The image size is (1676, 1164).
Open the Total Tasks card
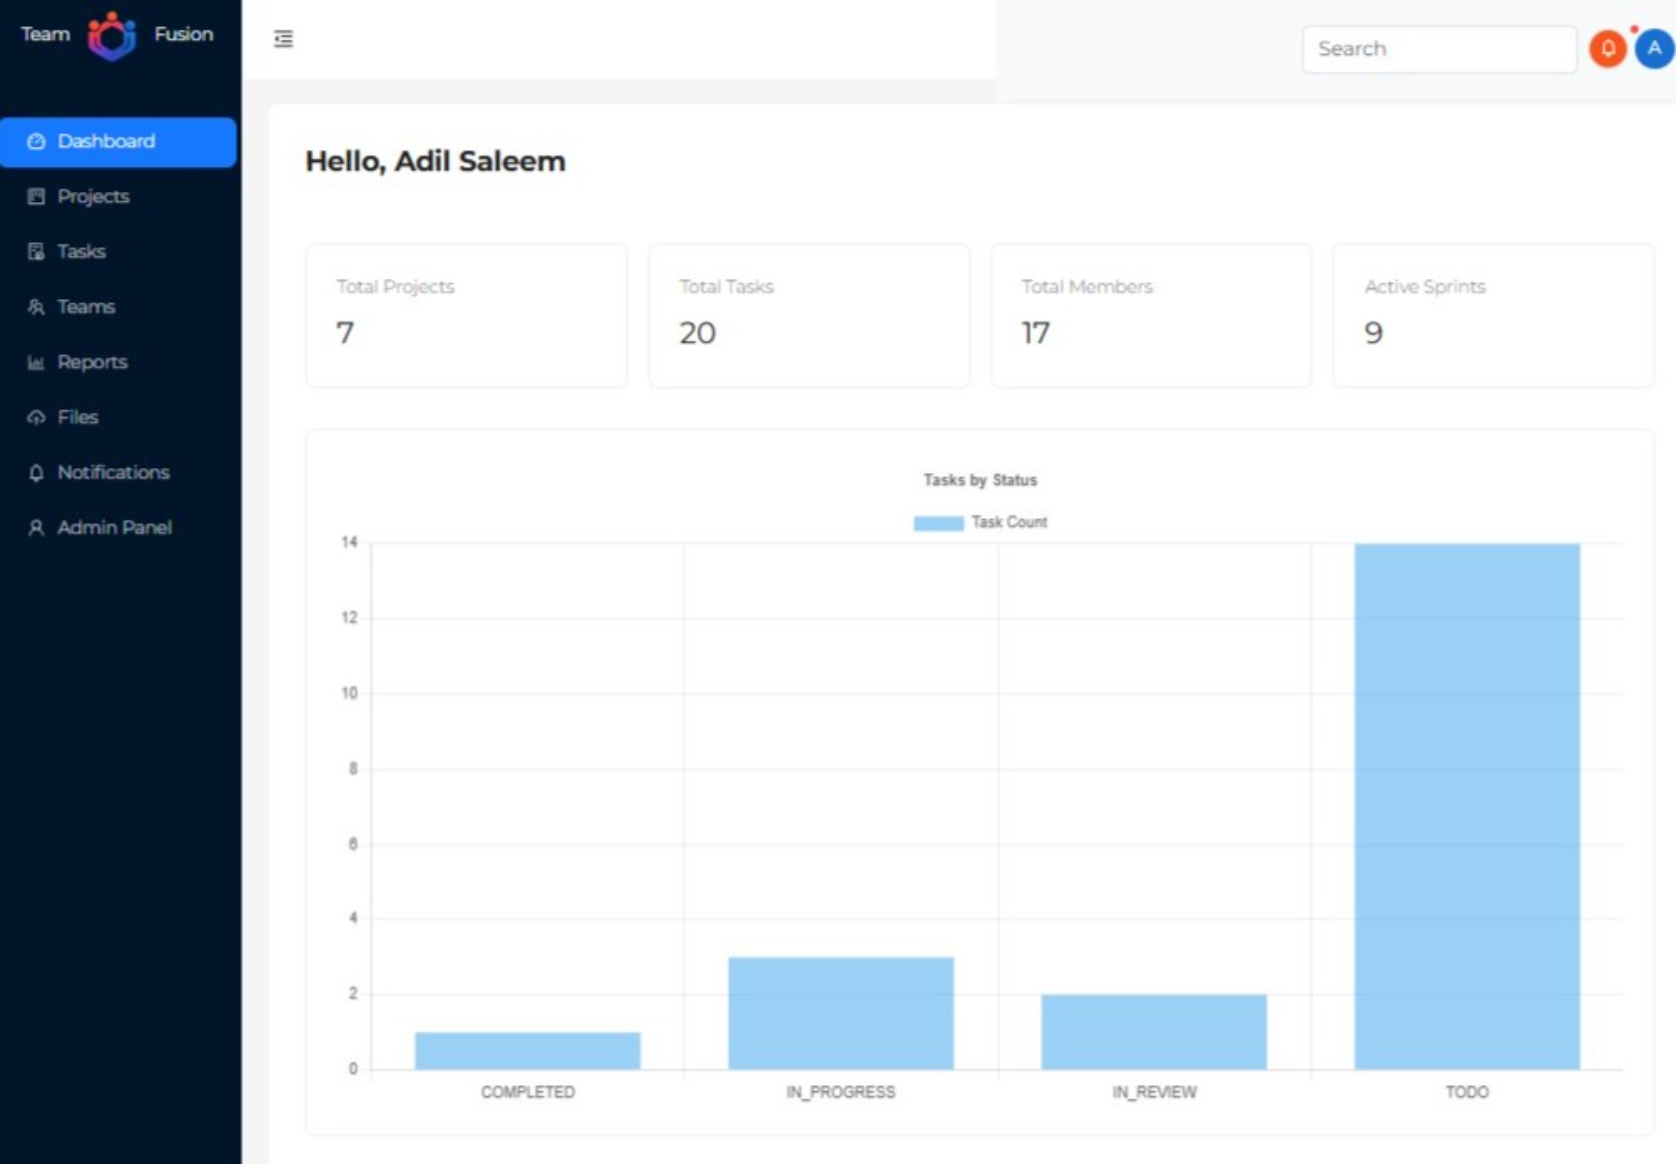(808, 315)
